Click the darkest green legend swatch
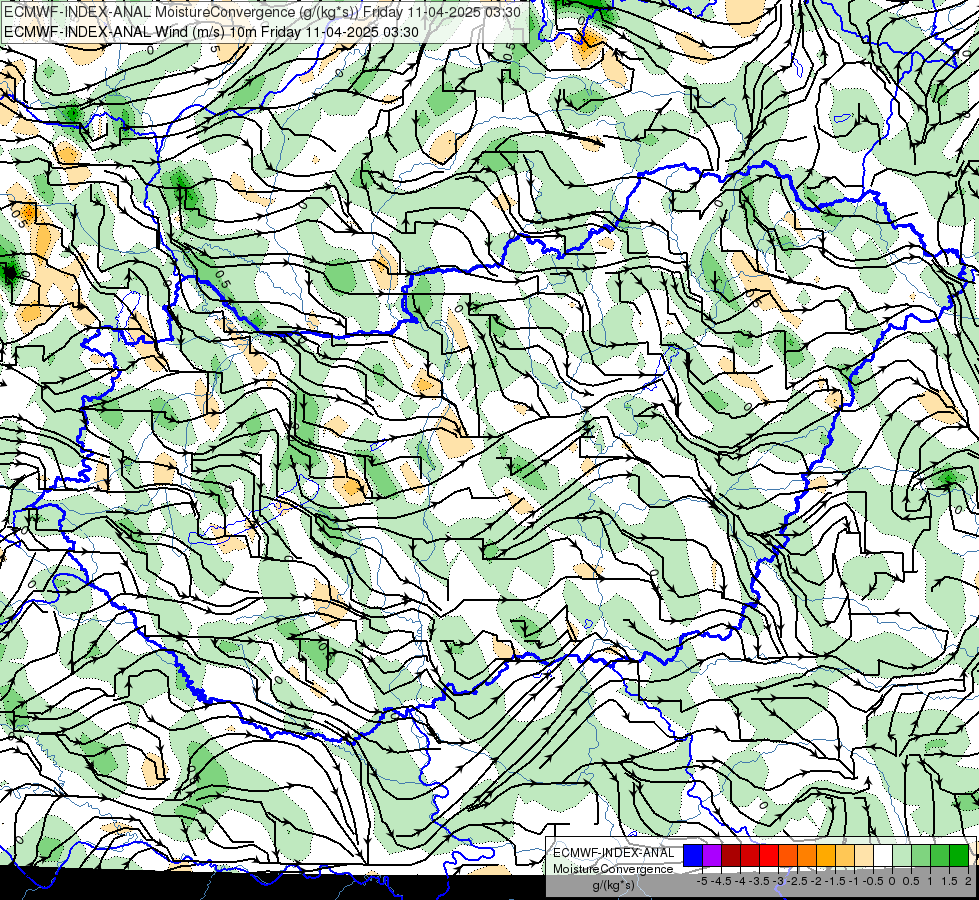This screenshot has width=979, height=900. pos(959,855)
